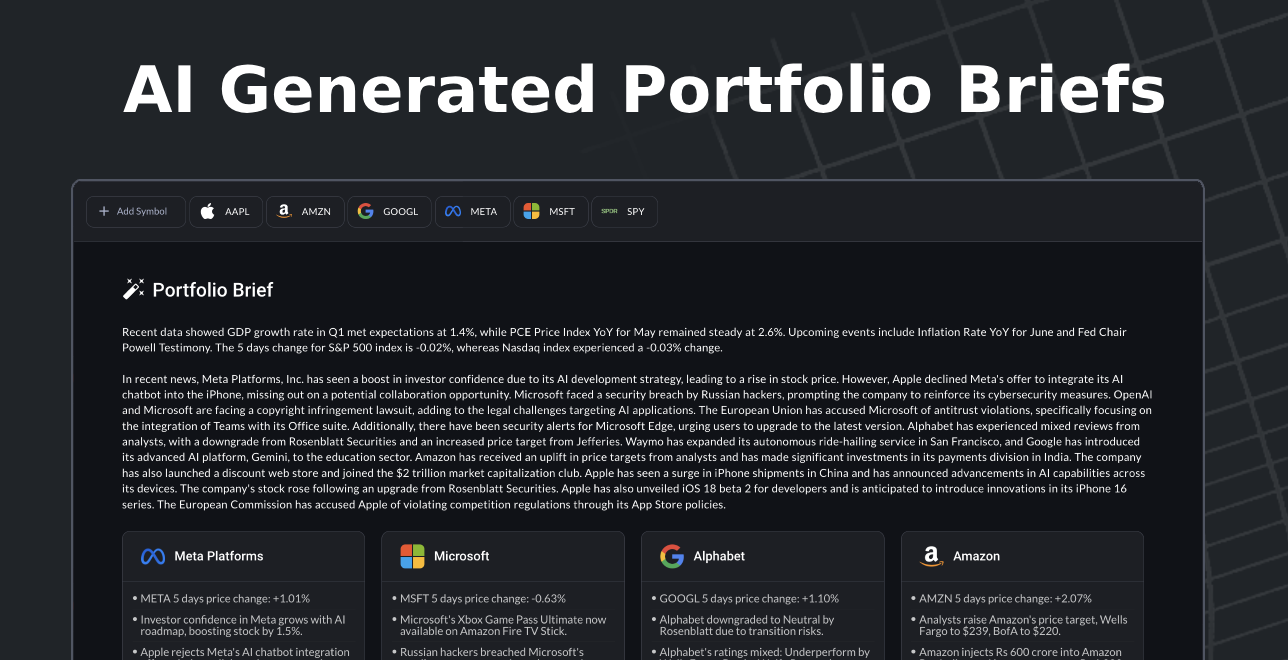
Task: Click the GDP growth rate summary paragraph
Action: pos(624,340)
